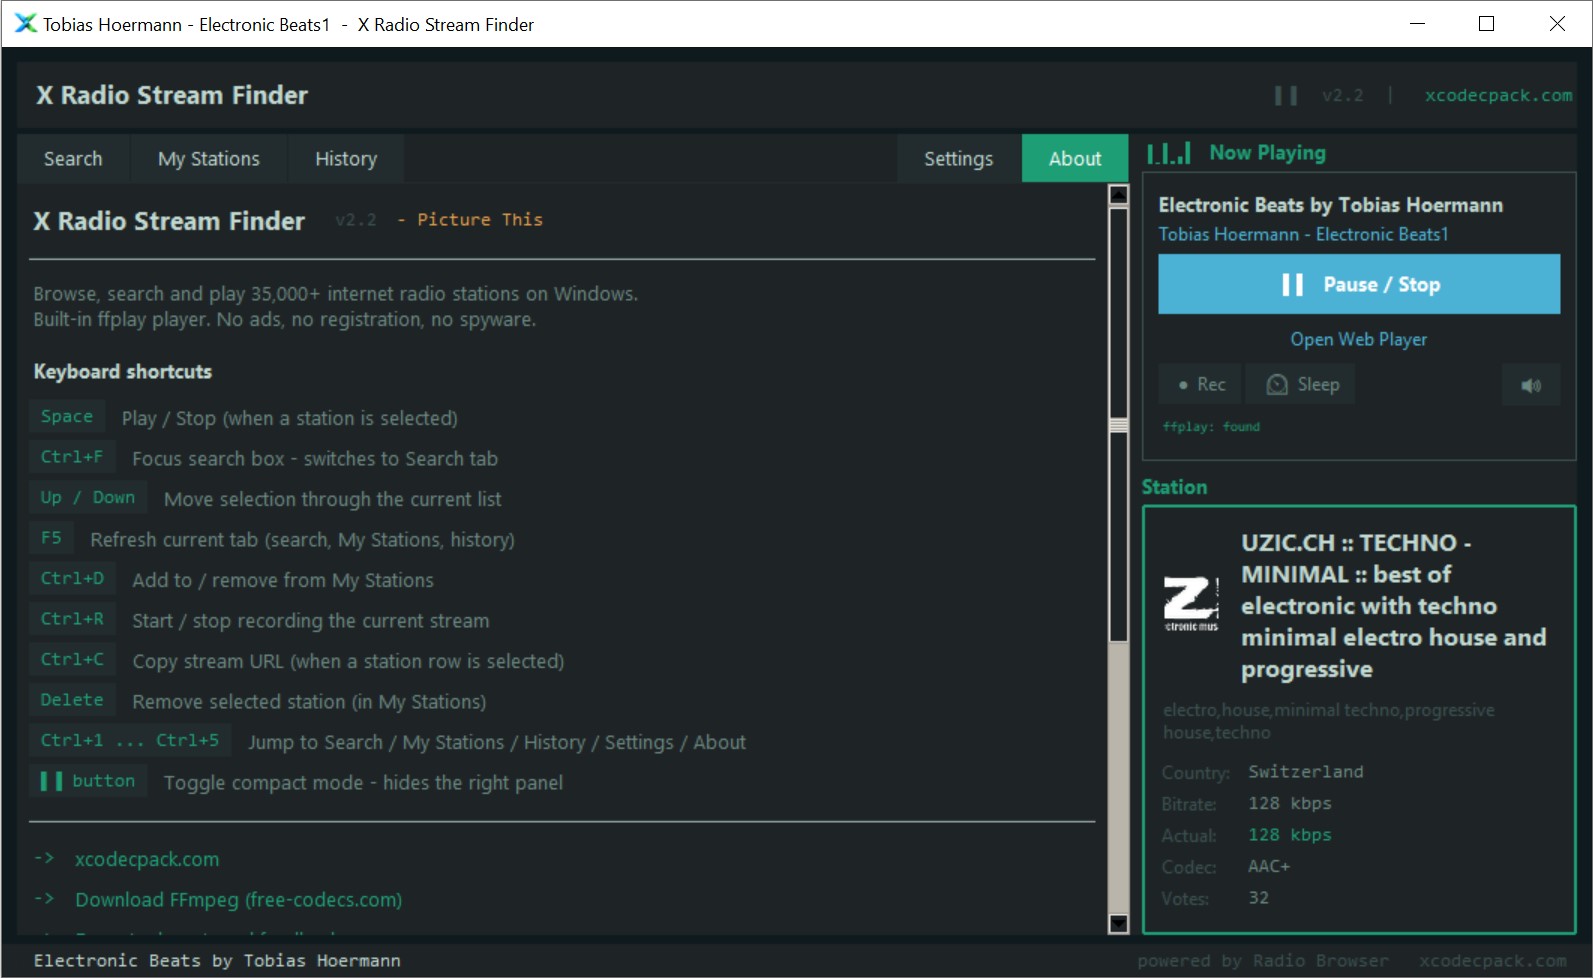Click the app X icon in title bar
The image size is (1593, 978).
pos(25,23)
